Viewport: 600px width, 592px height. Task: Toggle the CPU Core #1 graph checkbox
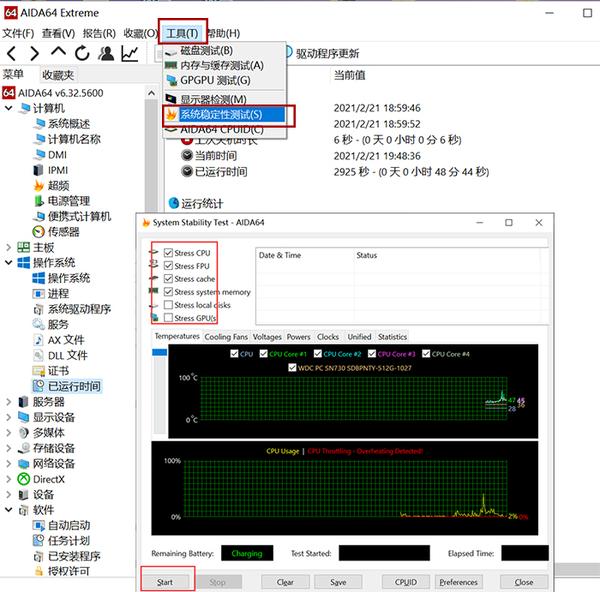(263, 354)
